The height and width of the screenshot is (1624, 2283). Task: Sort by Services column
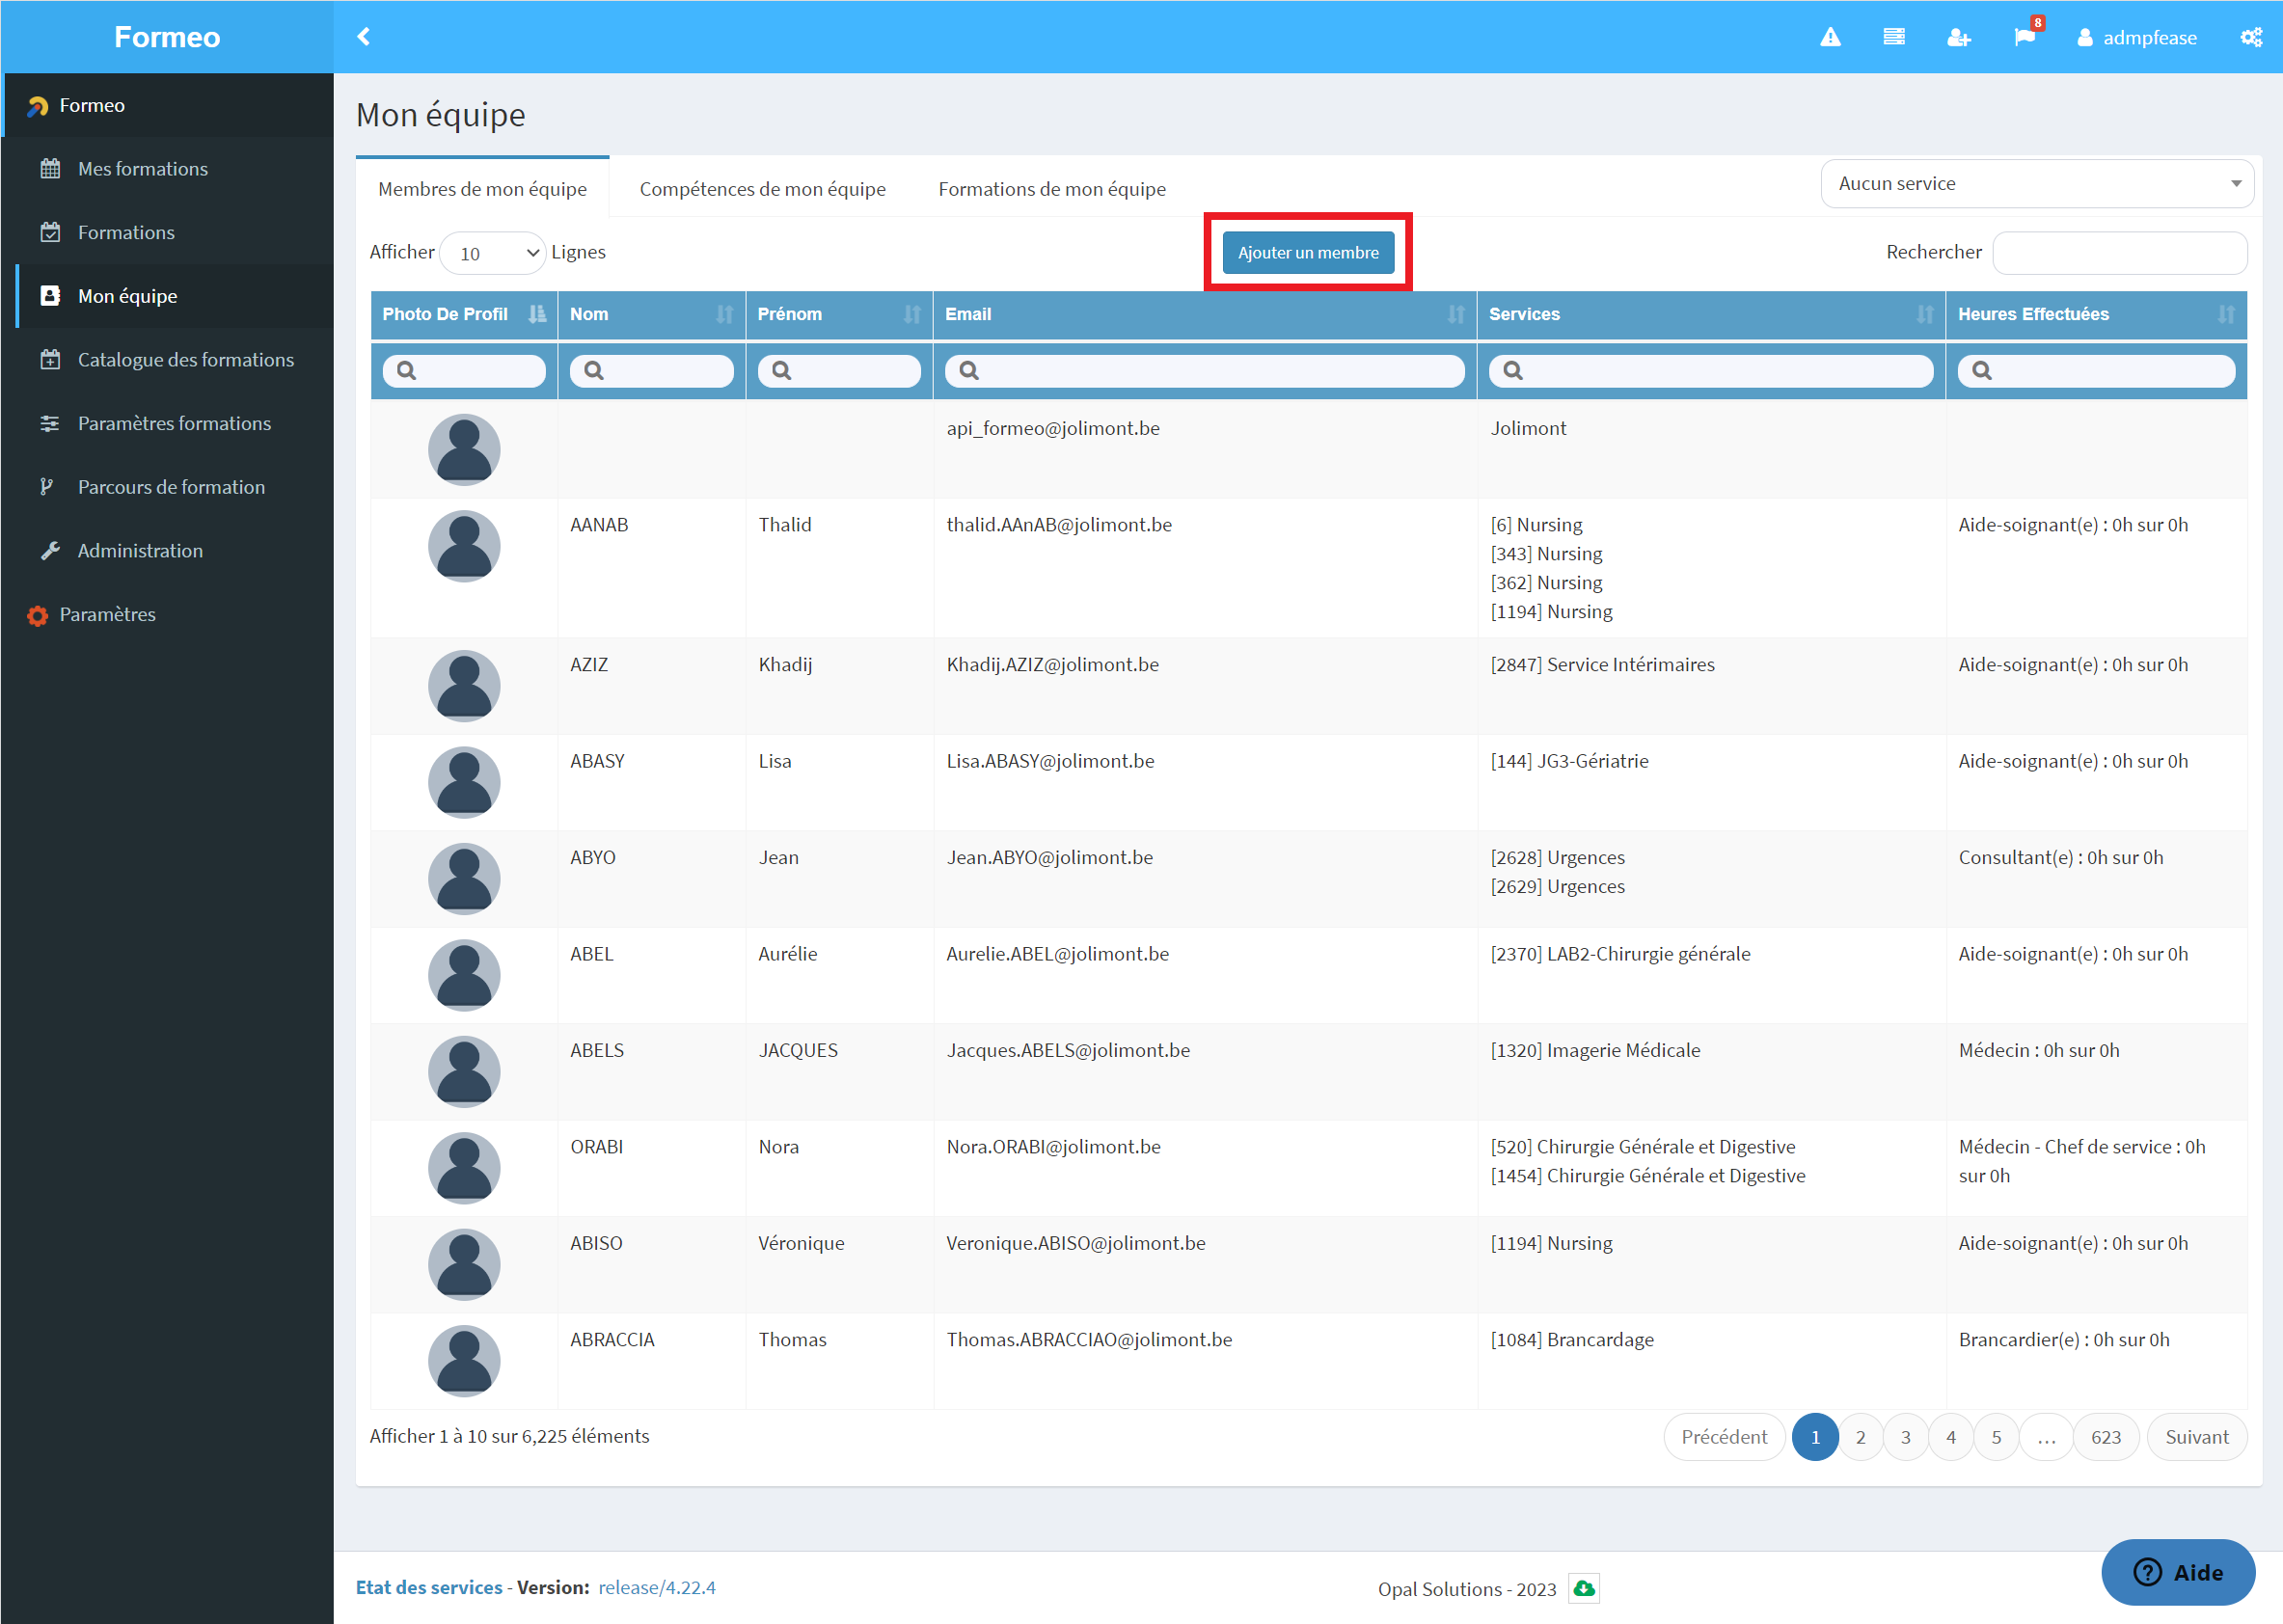coord(1710,314)
